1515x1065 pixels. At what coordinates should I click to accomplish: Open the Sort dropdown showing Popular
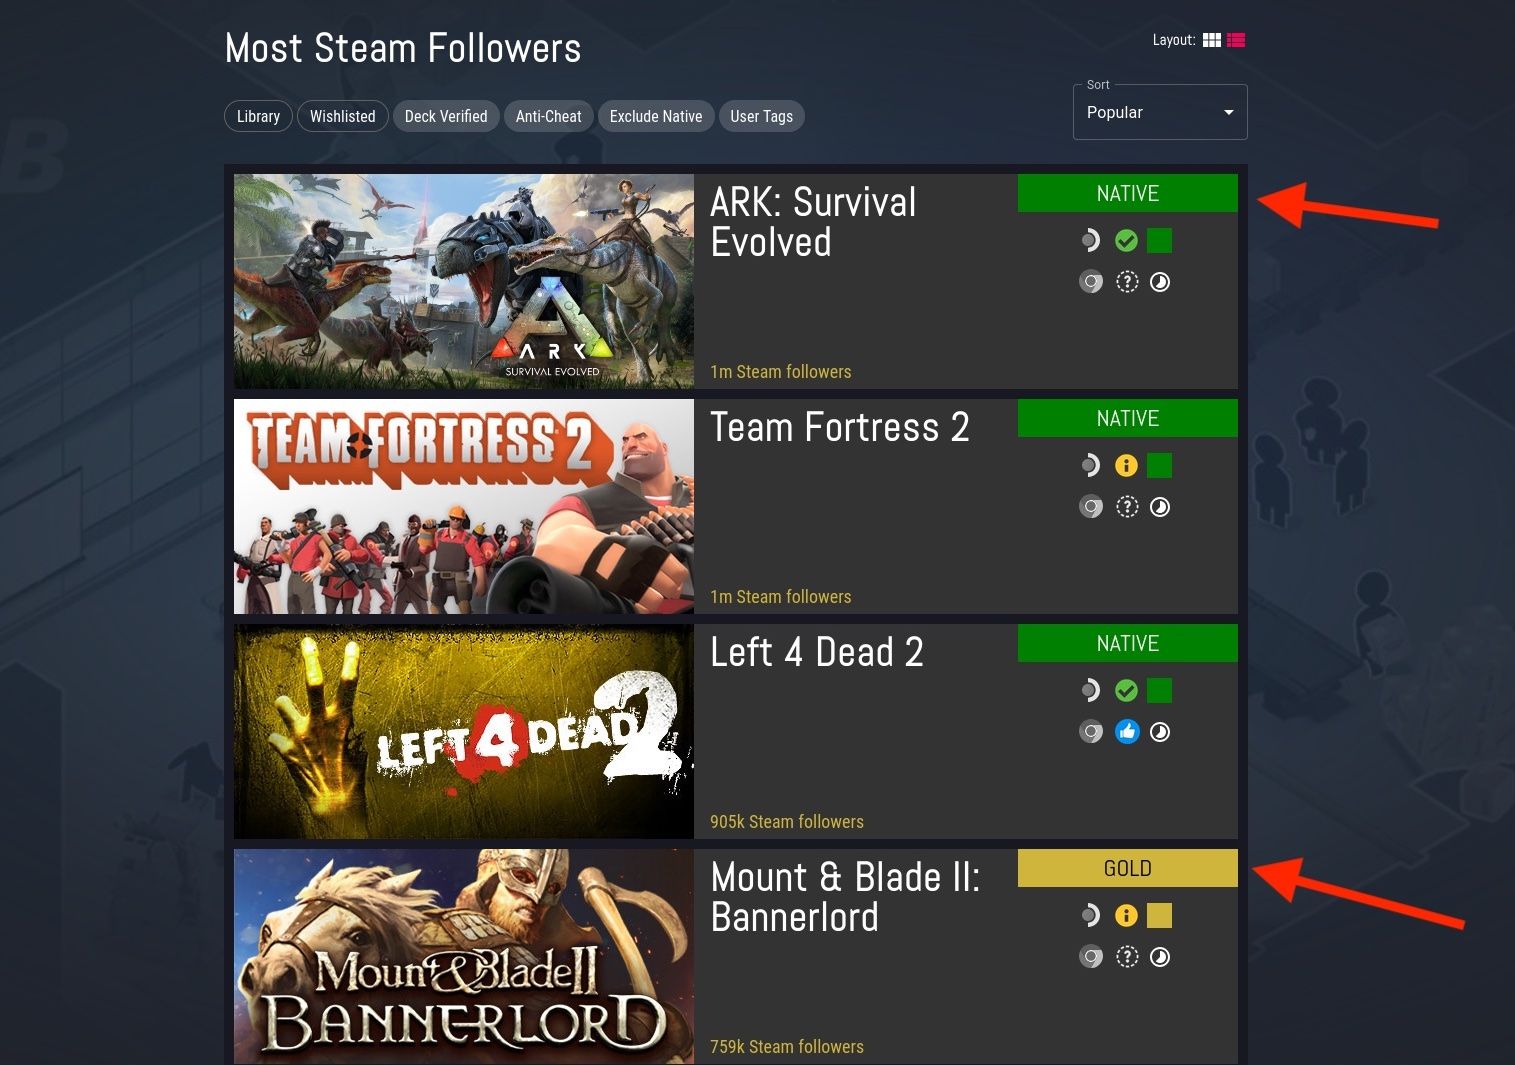[1160, 112]
